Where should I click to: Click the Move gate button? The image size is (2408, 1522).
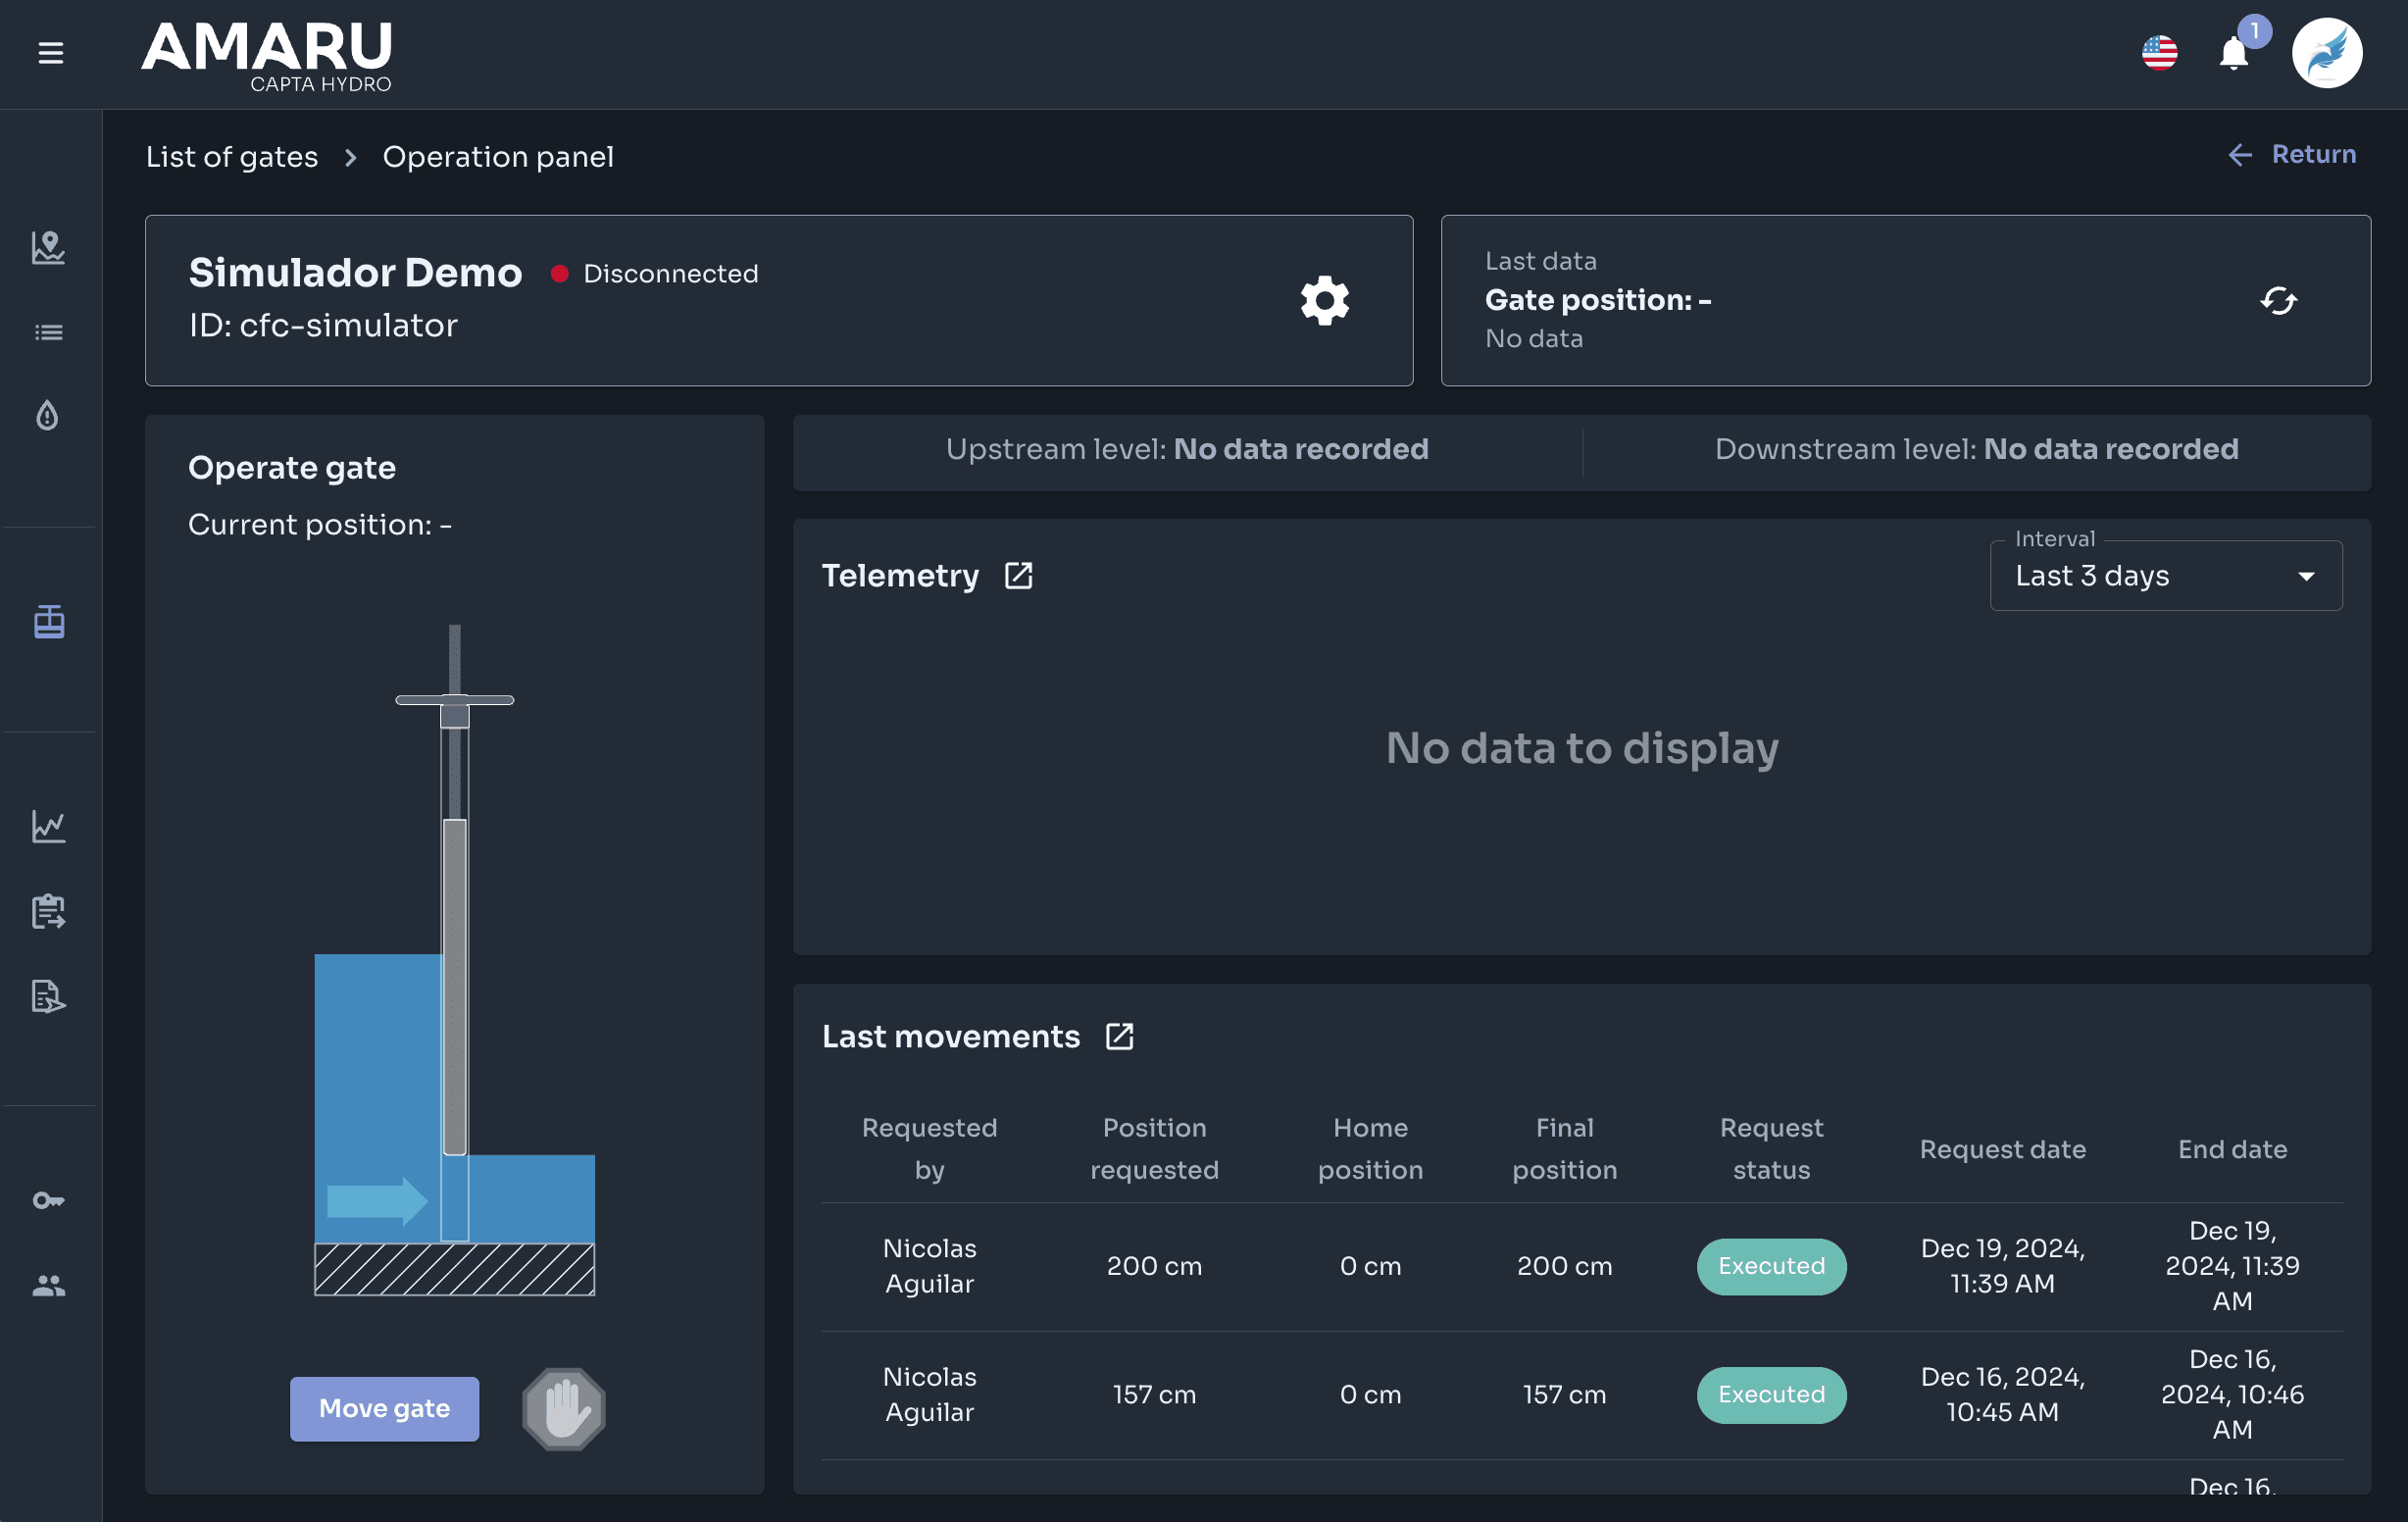tap(385, 1409)
